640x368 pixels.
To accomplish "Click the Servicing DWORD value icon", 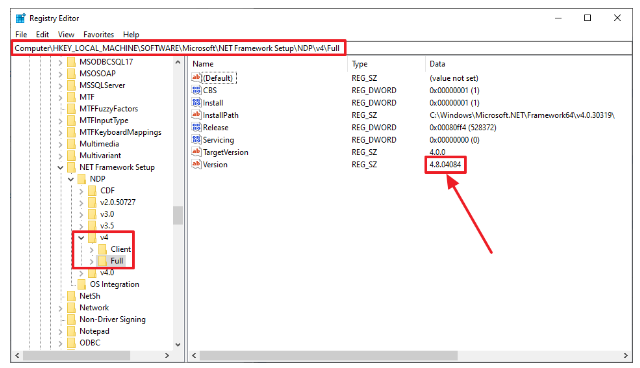I will [x=196, y=140].
